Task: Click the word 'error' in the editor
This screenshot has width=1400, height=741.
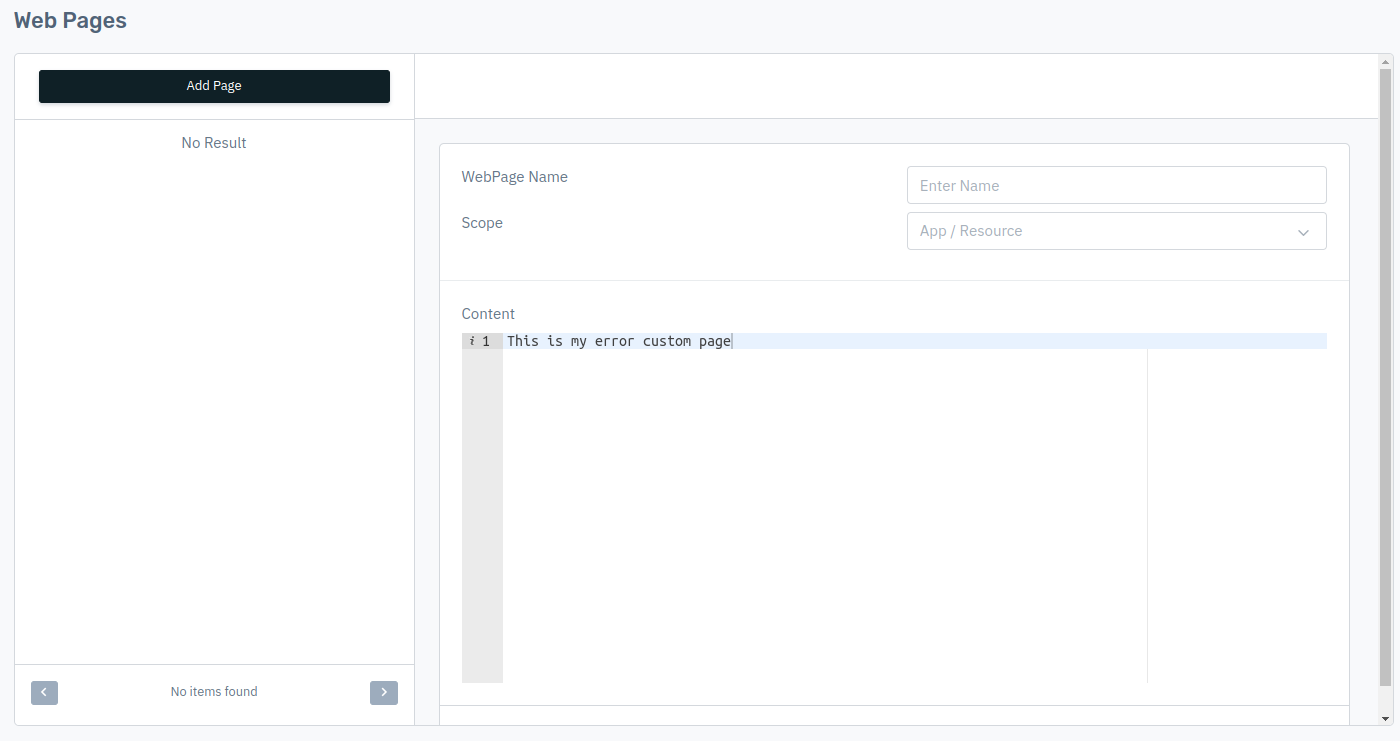Action: coord(614,341)
